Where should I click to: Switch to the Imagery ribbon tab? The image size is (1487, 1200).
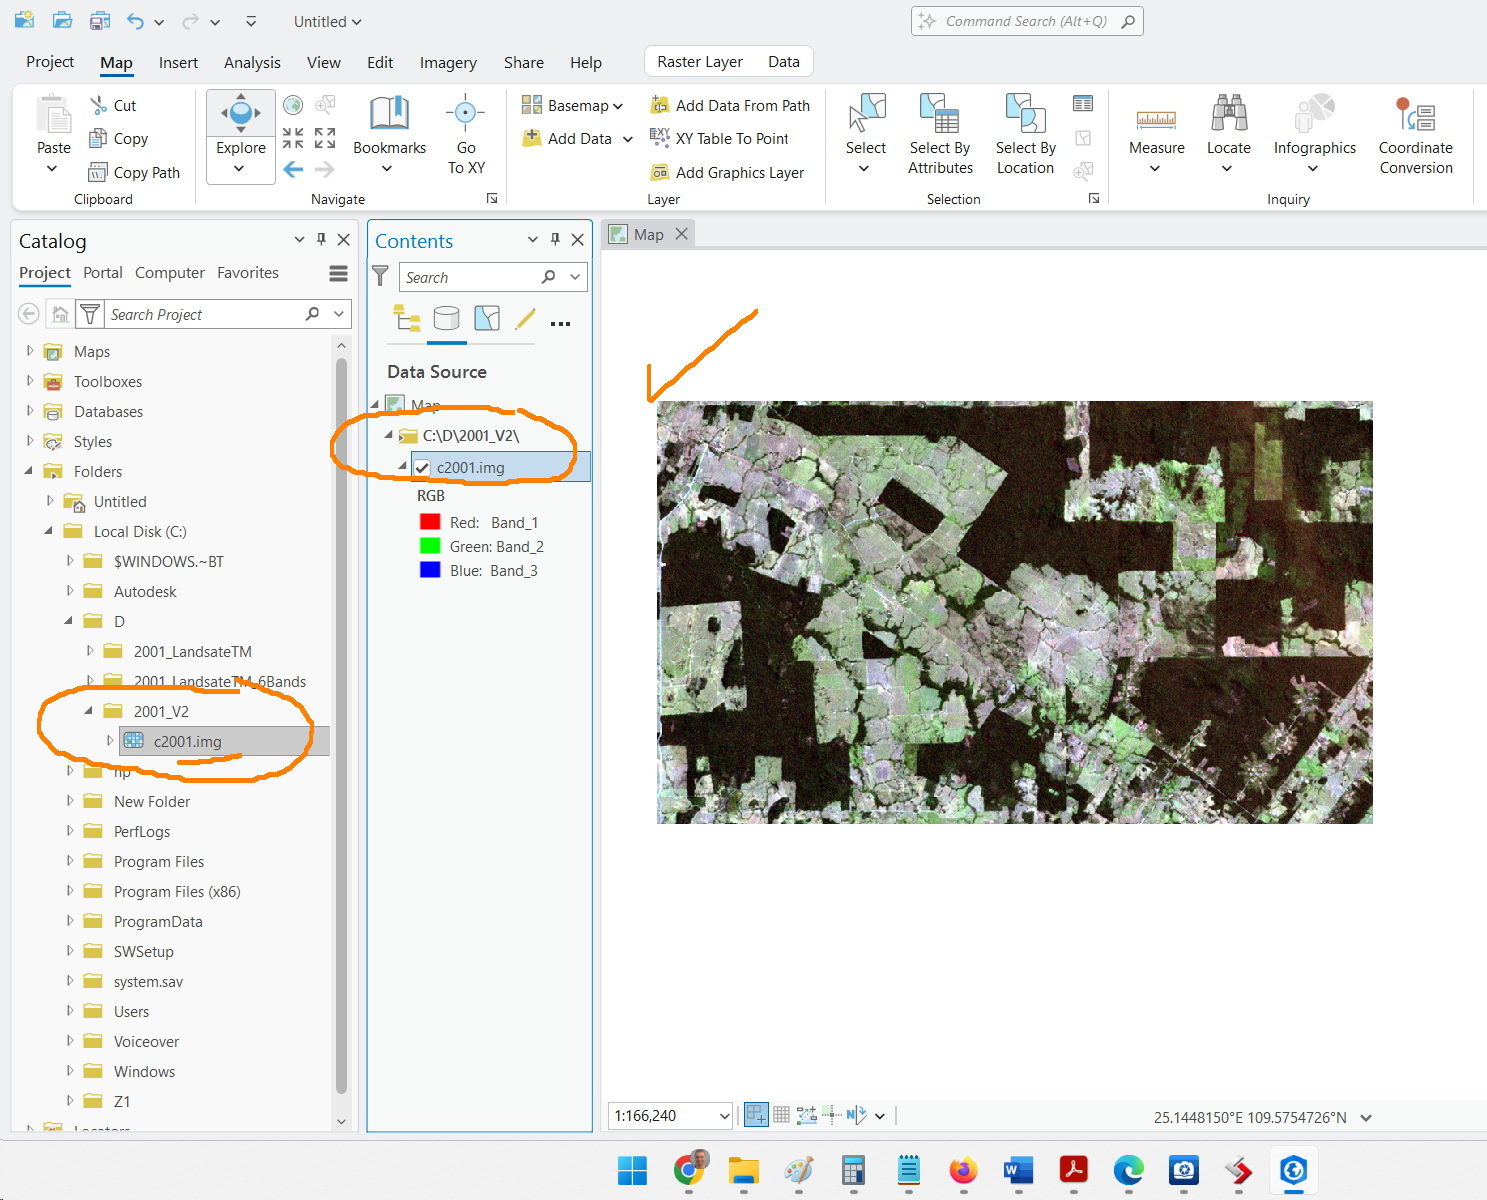448,62
